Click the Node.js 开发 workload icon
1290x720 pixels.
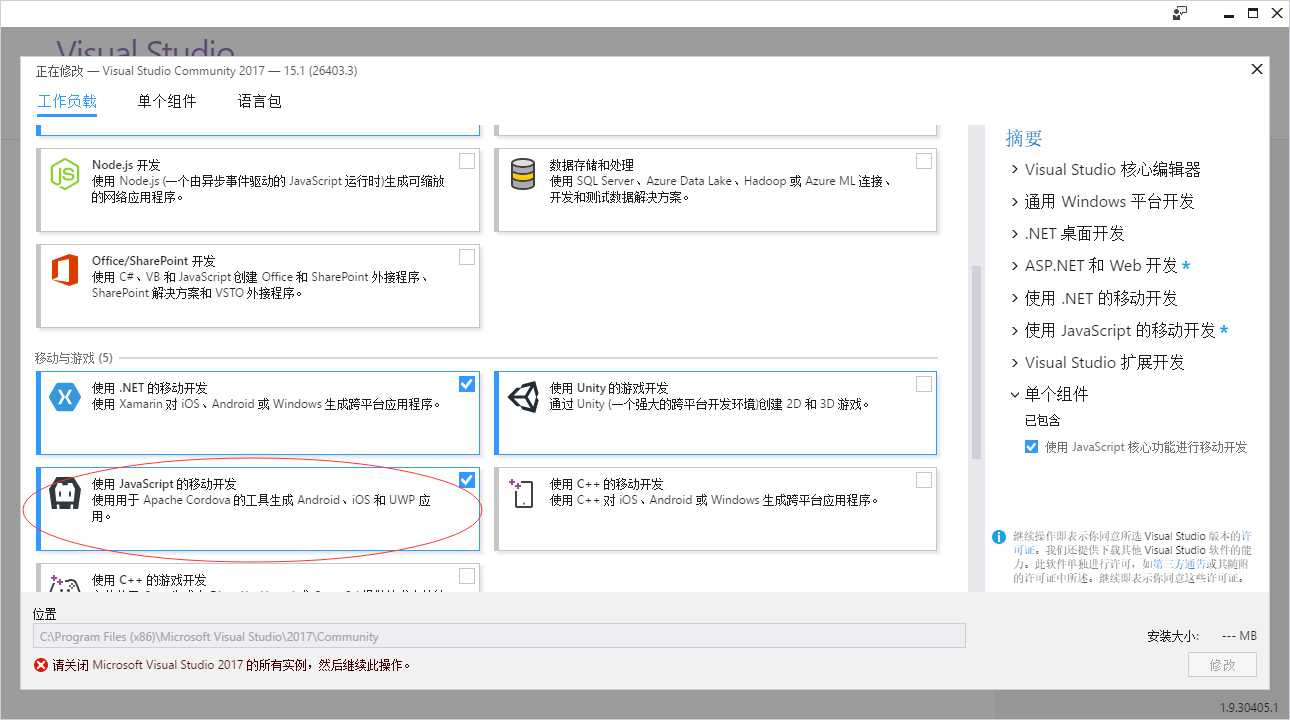65,174
